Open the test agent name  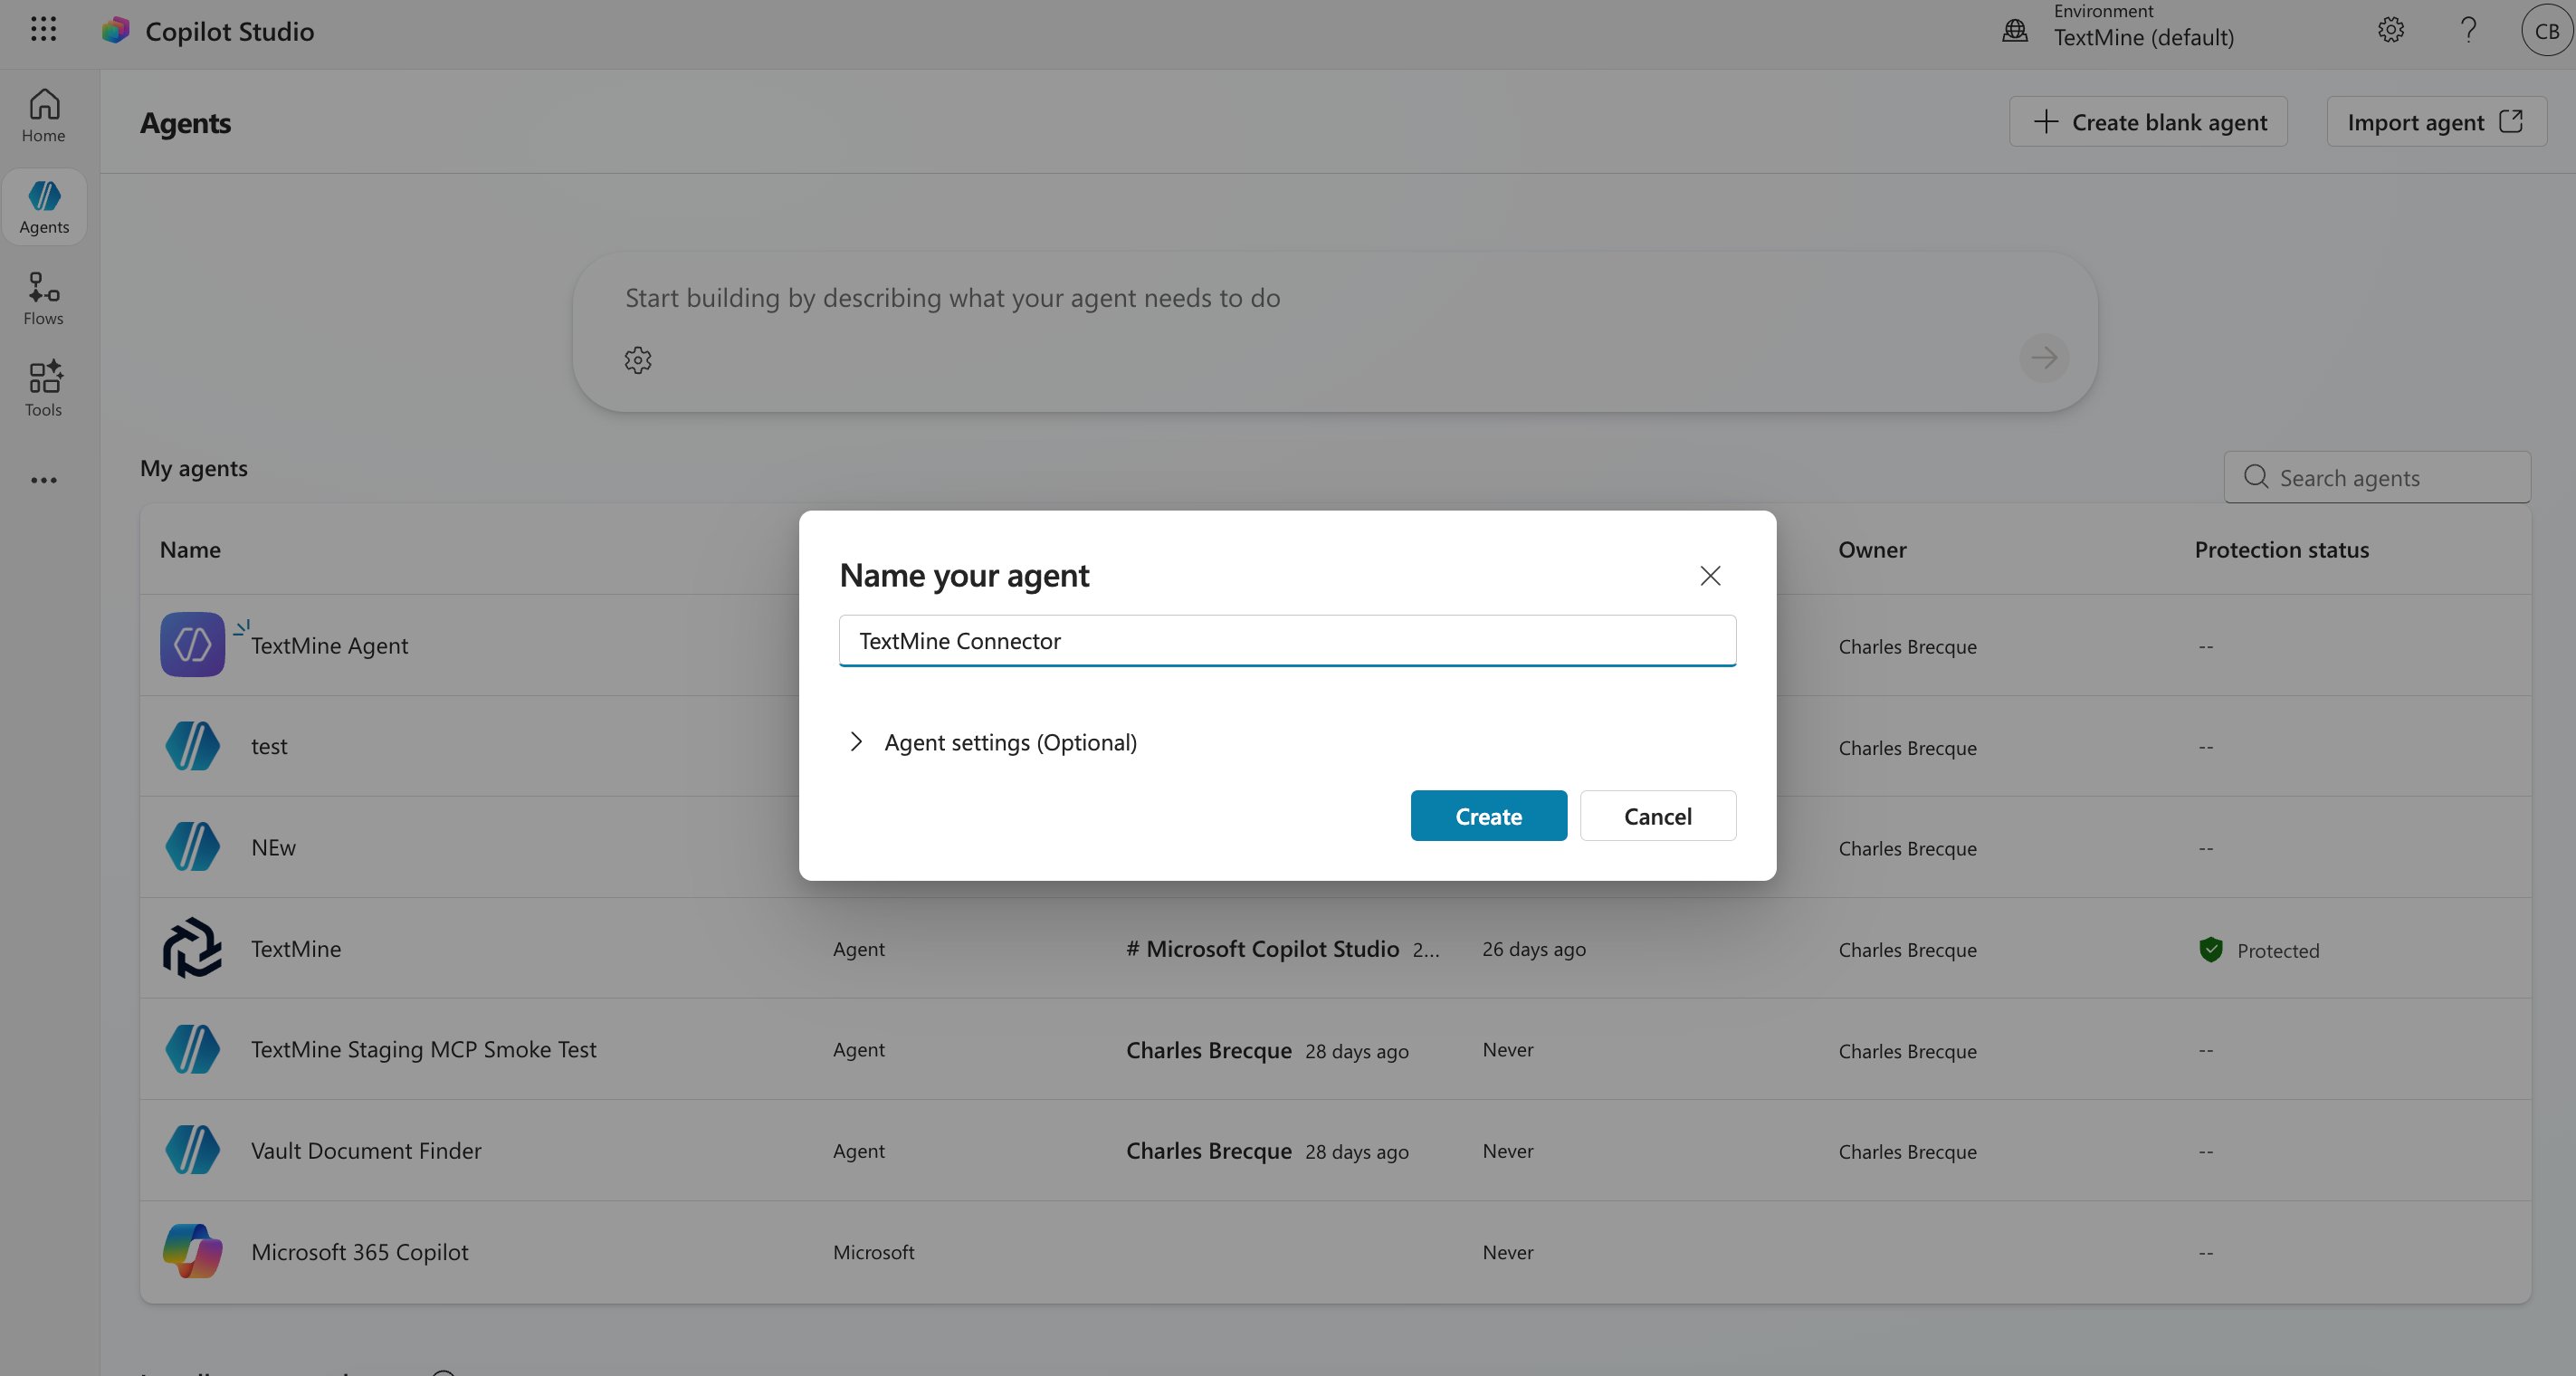[x=269, y=747]
